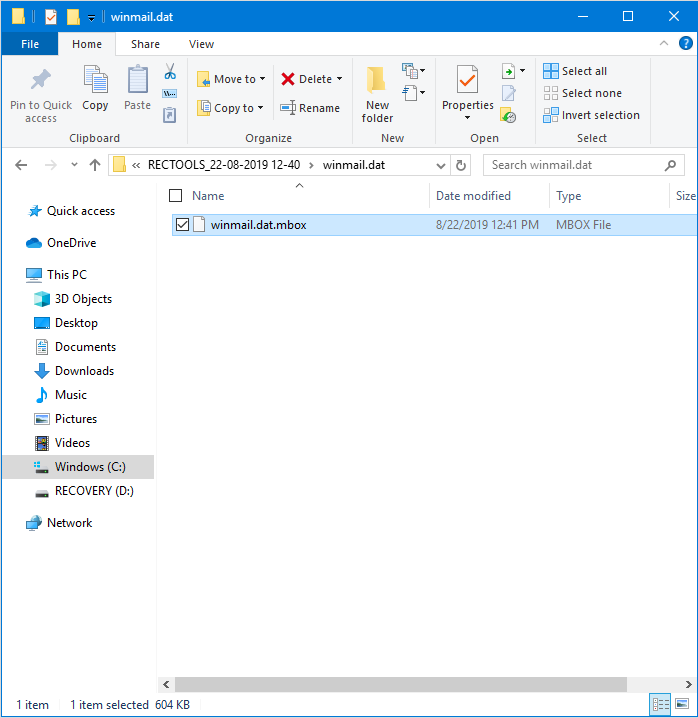The image size is (698, 718).
Task: Open the New item menu icon
Action: click(413, 71)
